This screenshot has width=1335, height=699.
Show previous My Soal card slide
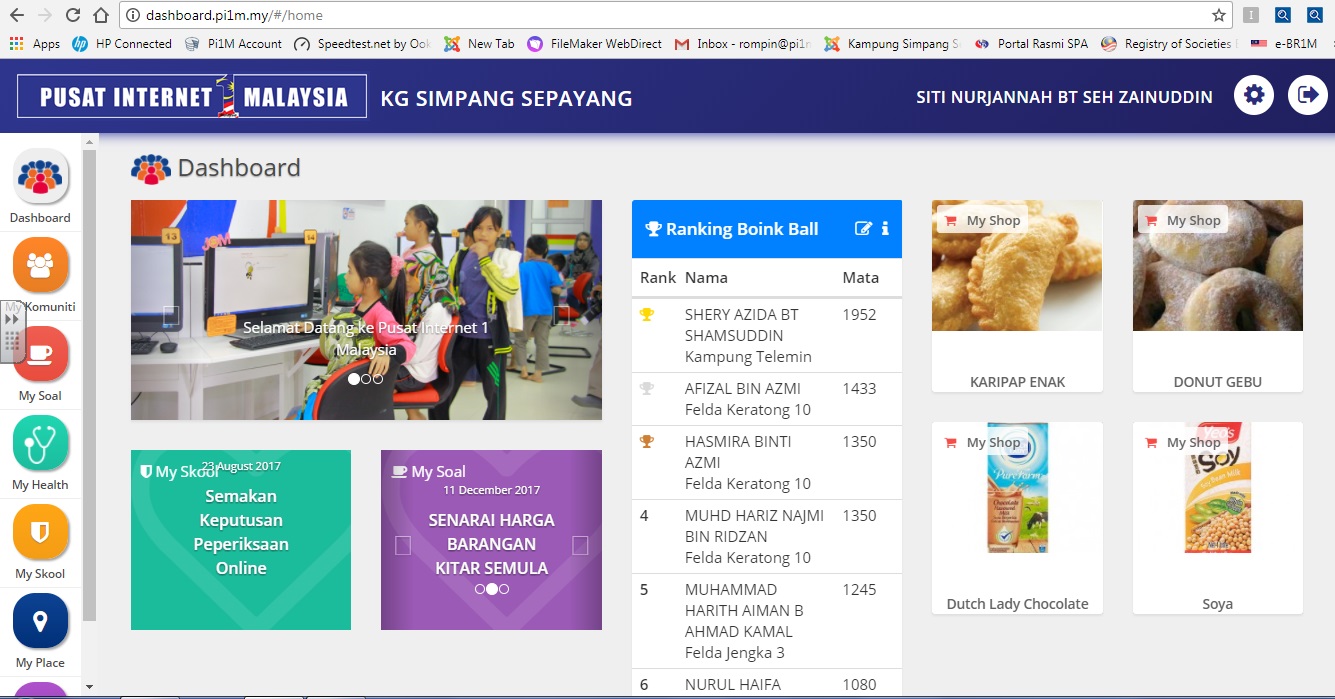tap(403, 545)
